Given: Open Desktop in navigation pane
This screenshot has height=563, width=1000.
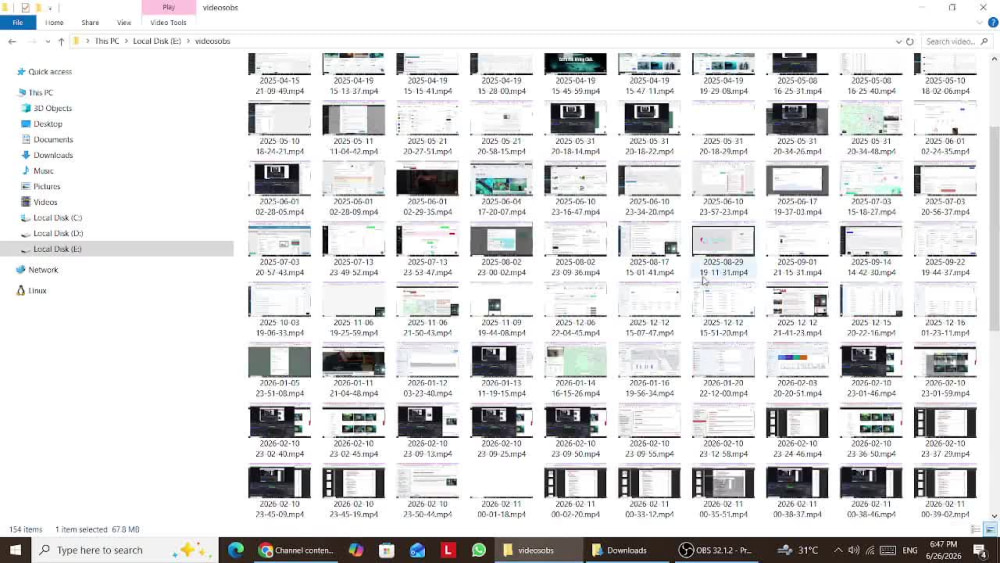Looking at the screenshot, I should pos(48,124).
